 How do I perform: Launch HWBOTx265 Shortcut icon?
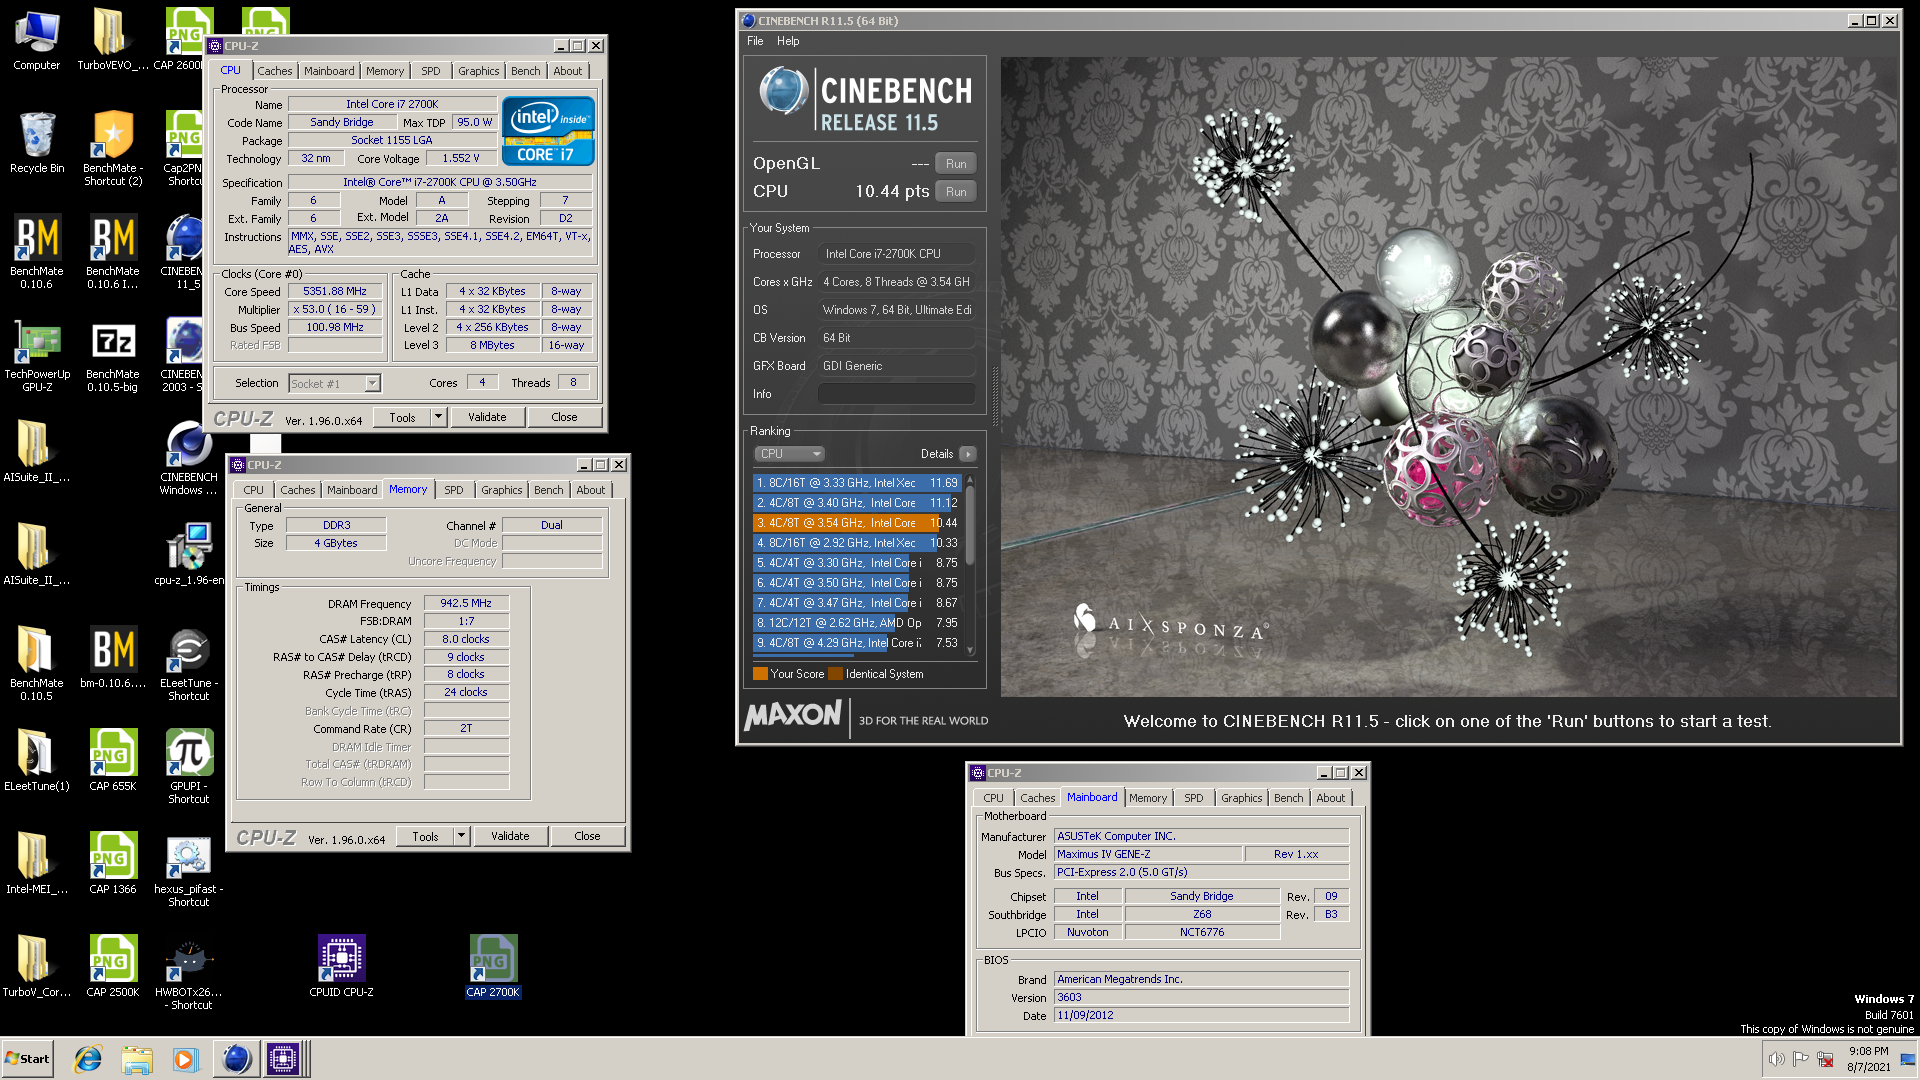click(188, 972)
